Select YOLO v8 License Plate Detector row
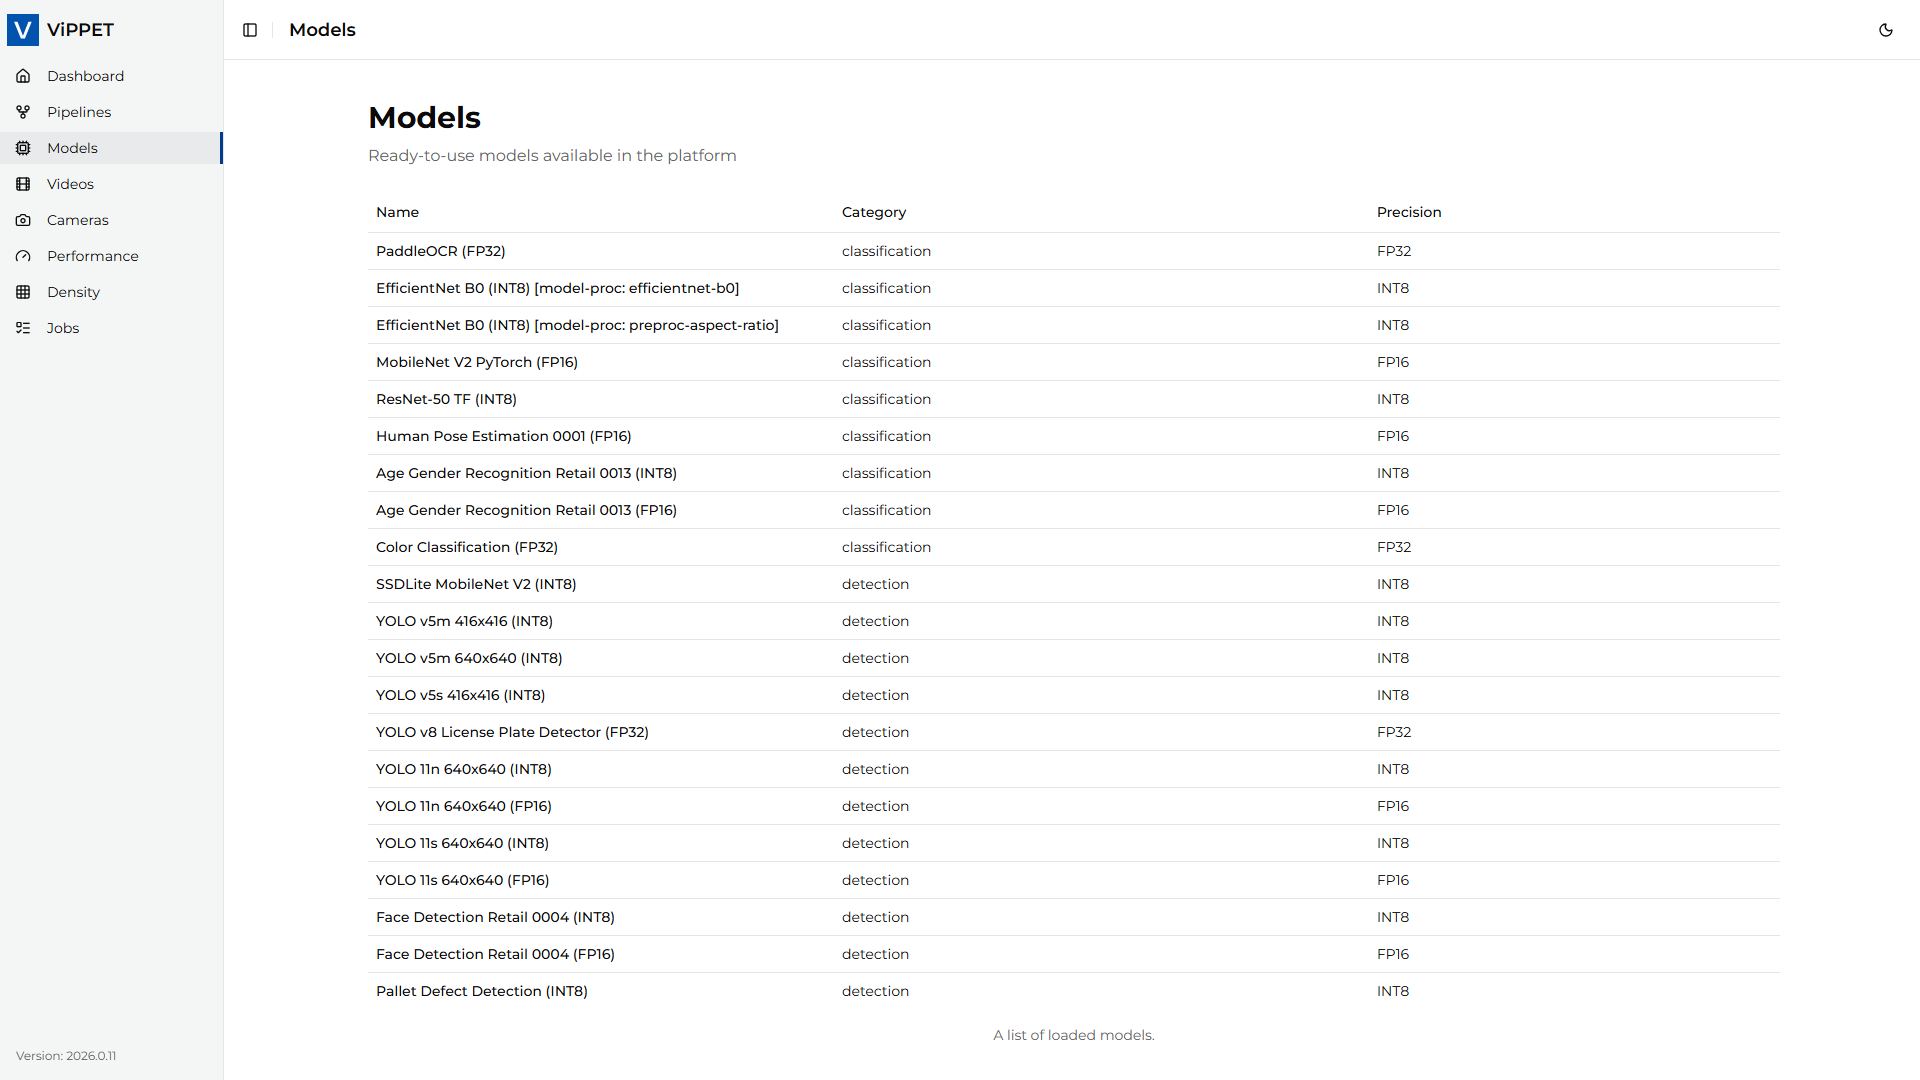 (1074, 732)
